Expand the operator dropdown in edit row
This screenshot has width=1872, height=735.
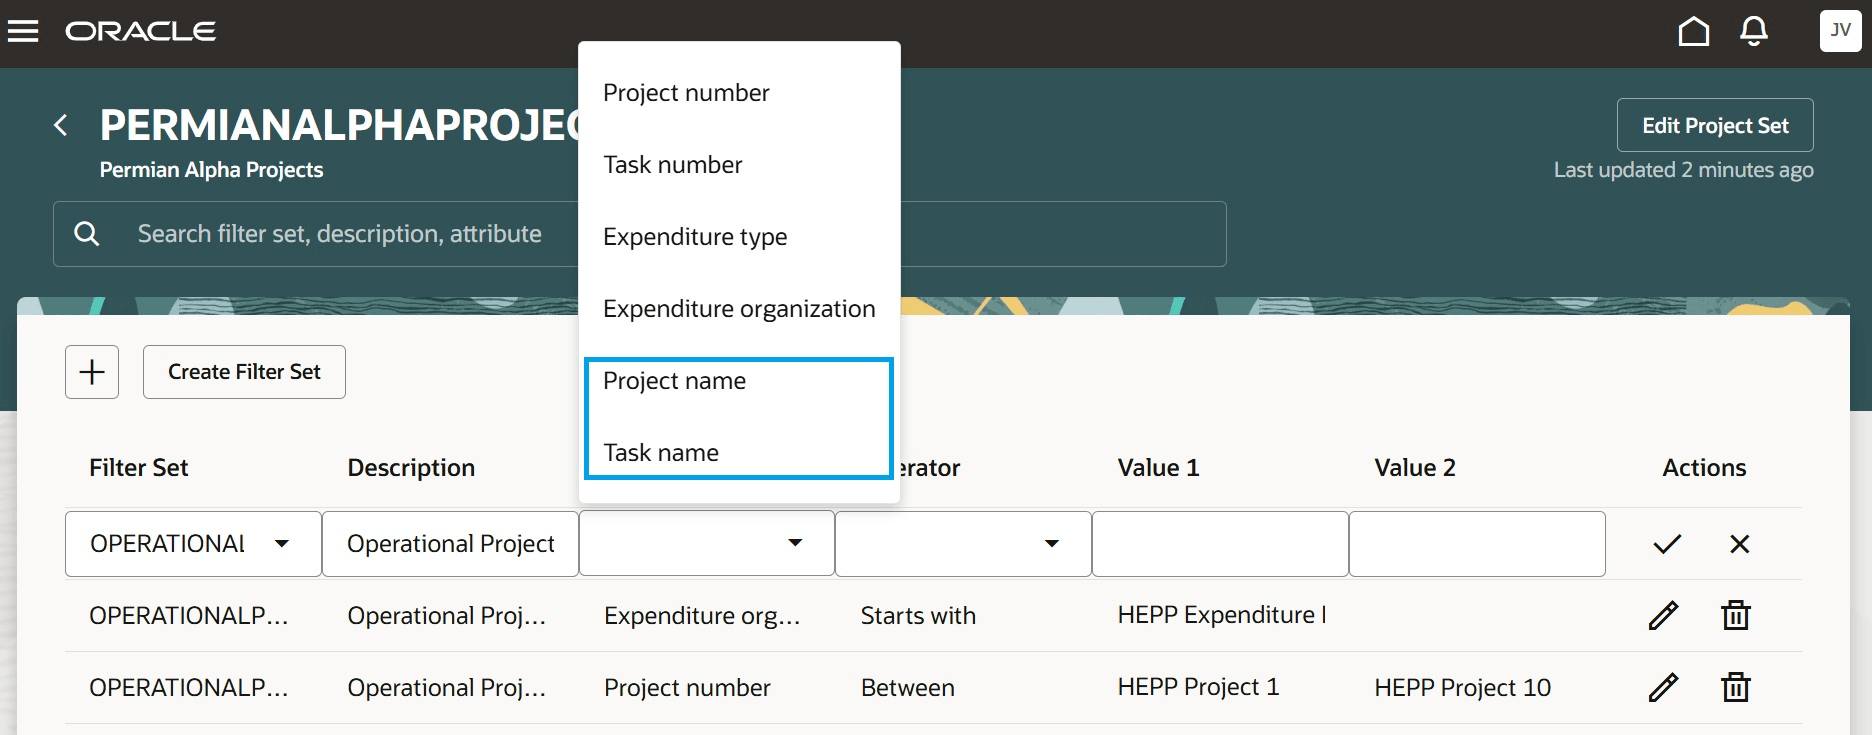[1052, 544]
